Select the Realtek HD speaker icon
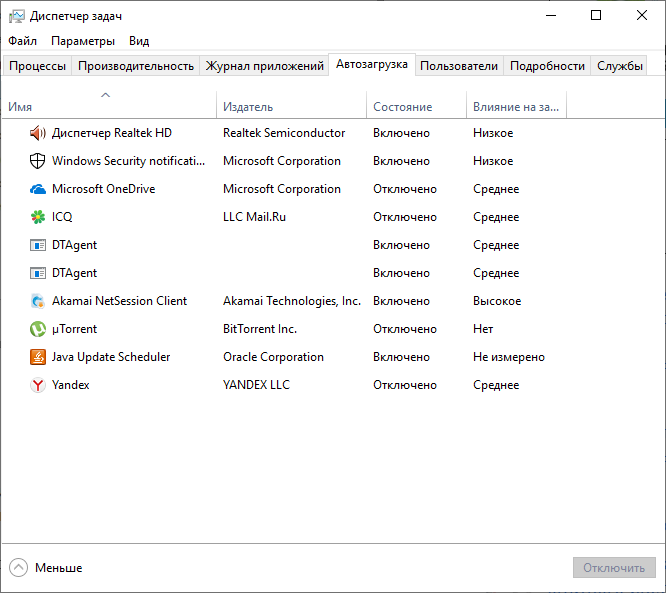The width and height of the screenshot is (666, 593). point(38,133)
